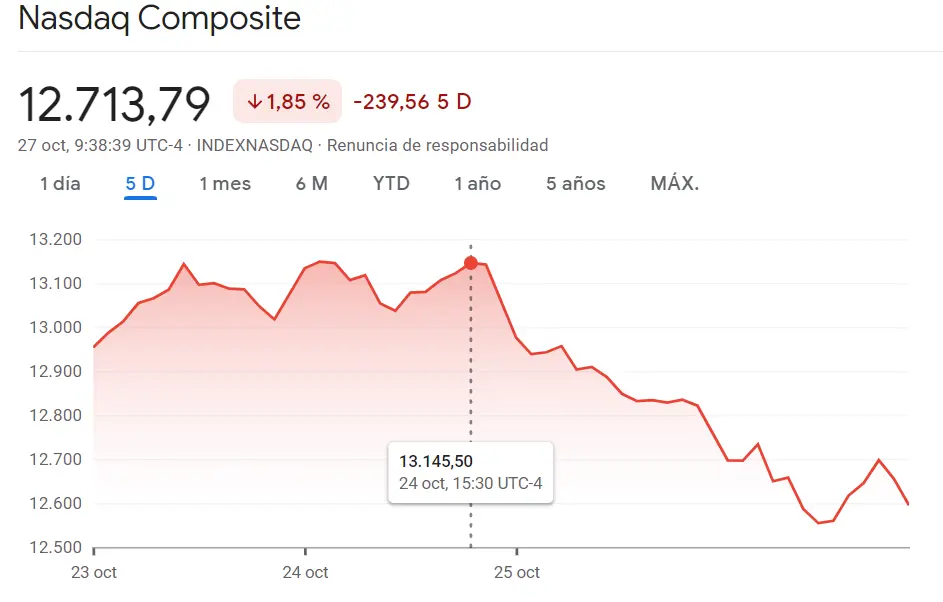Open the MÁX. historical view
Screen dimensions: 943x602
click(671, 183)
